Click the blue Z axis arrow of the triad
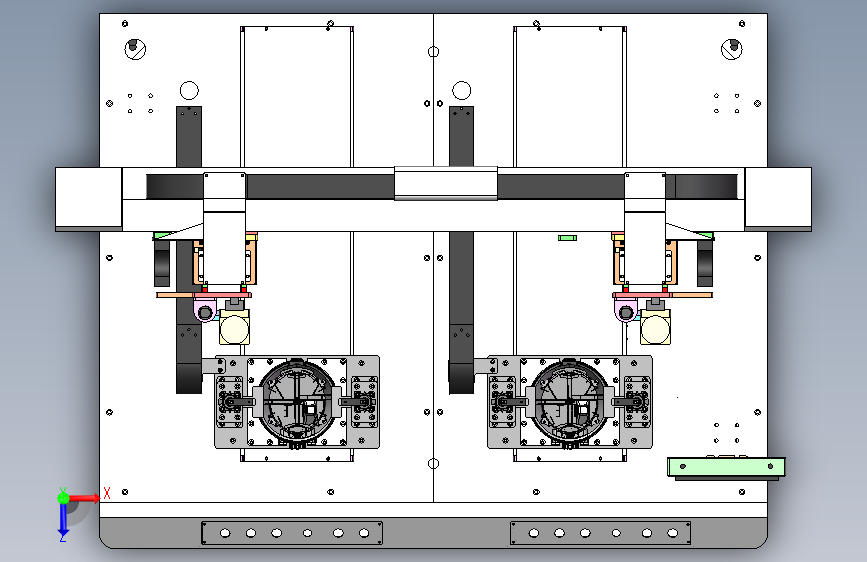This screenshot has height=562, width=867. click(x=63, y=519)
